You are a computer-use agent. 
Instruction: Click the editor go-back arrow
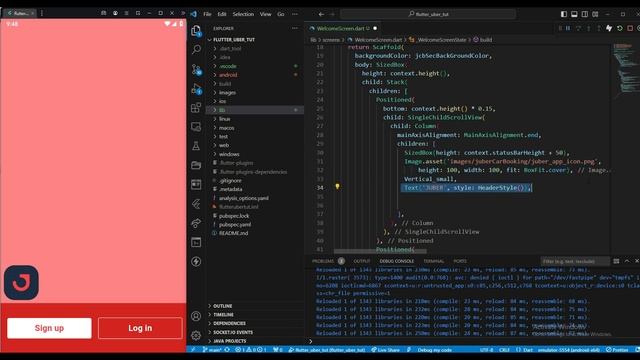321,14
